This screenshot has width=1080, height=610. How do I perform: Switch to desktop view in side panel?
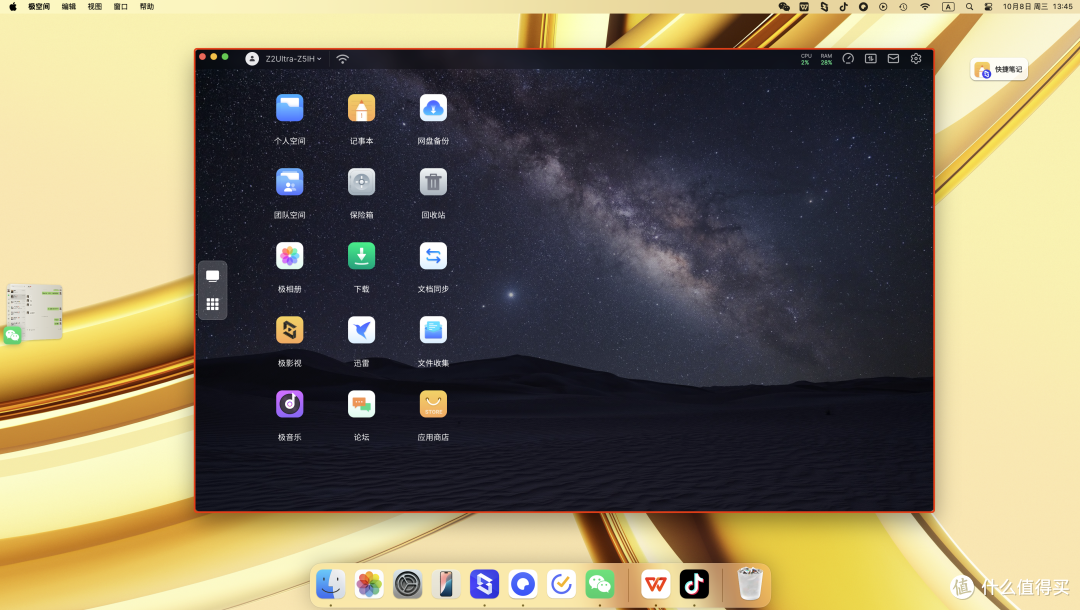click(x=212, y=276)
